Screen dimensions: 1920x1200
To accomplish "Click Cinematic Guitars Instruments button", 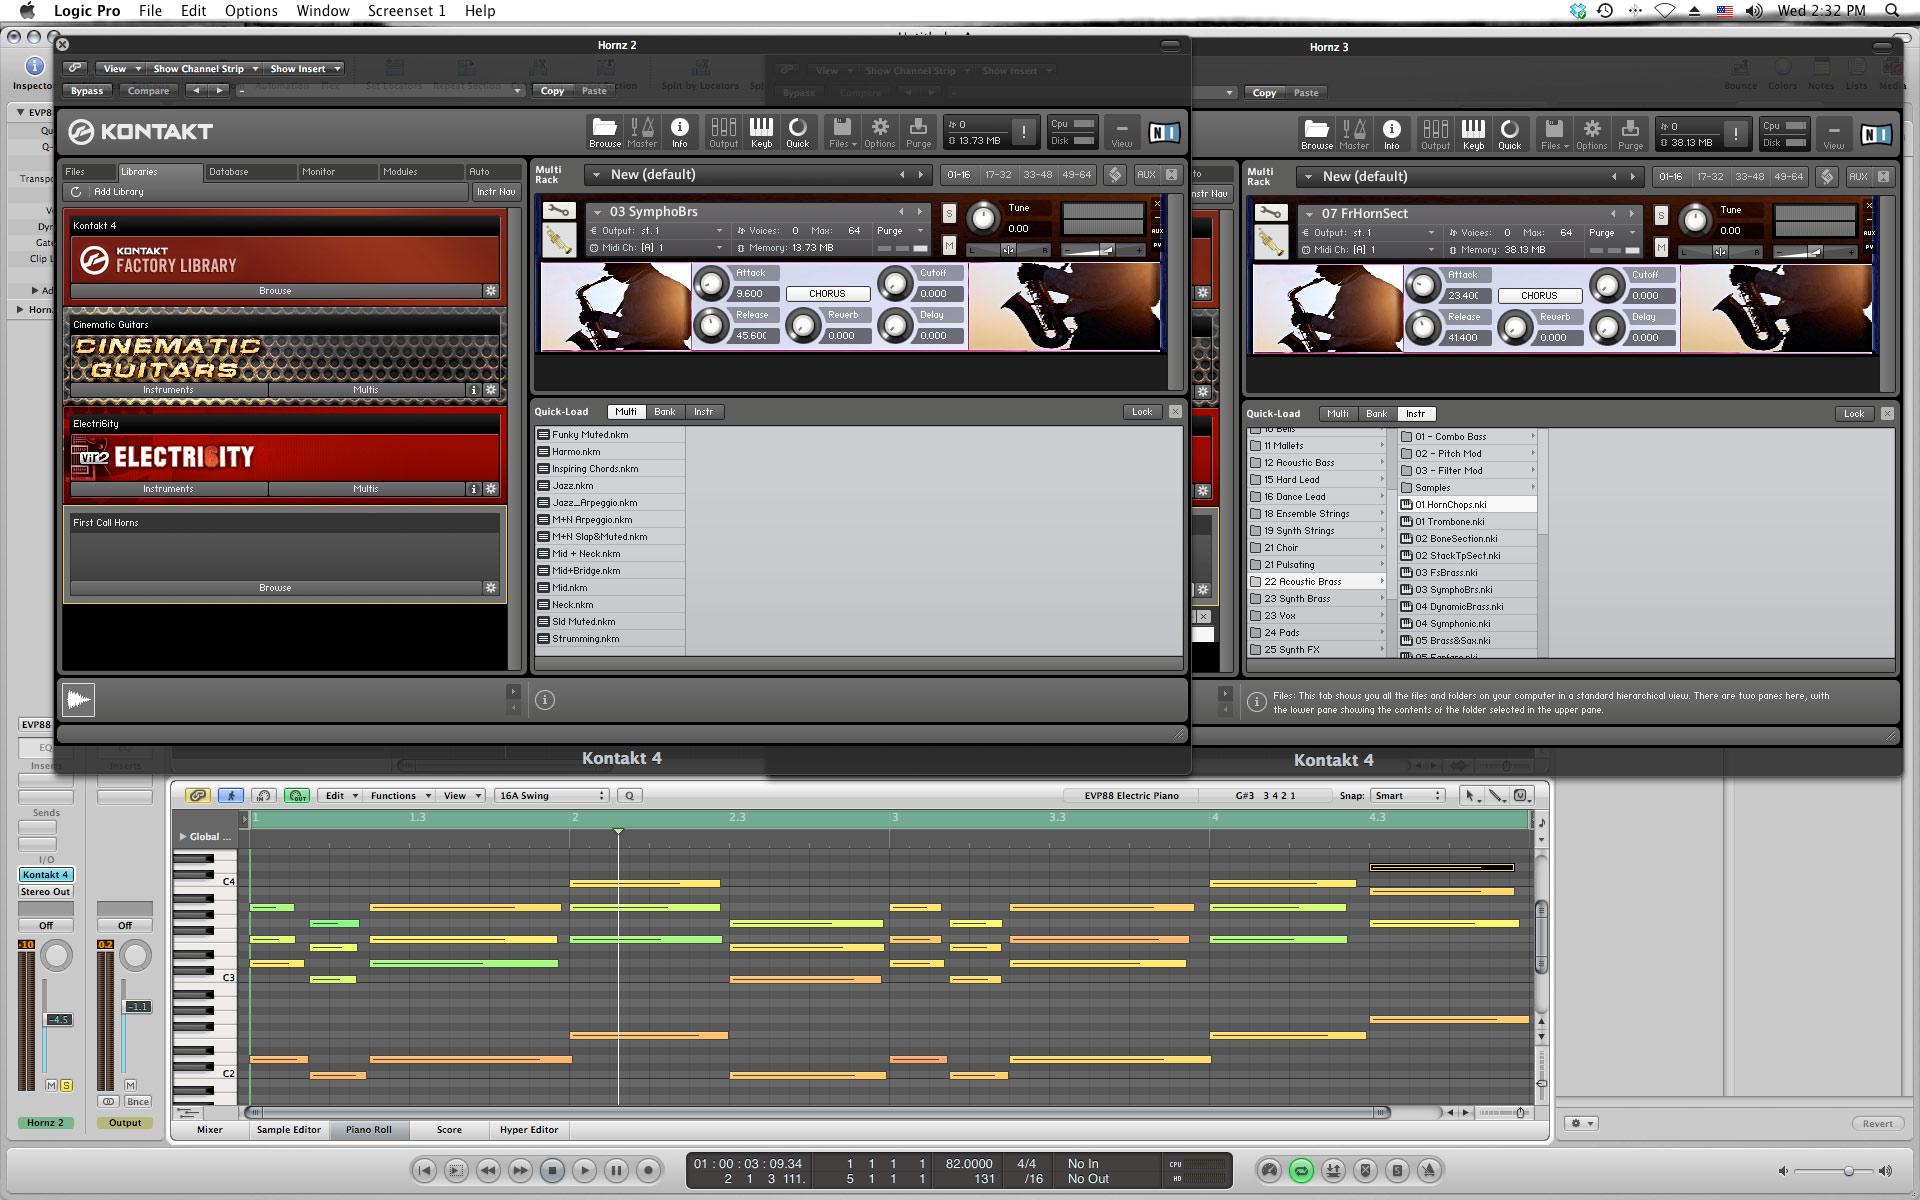I will point(168,390).
